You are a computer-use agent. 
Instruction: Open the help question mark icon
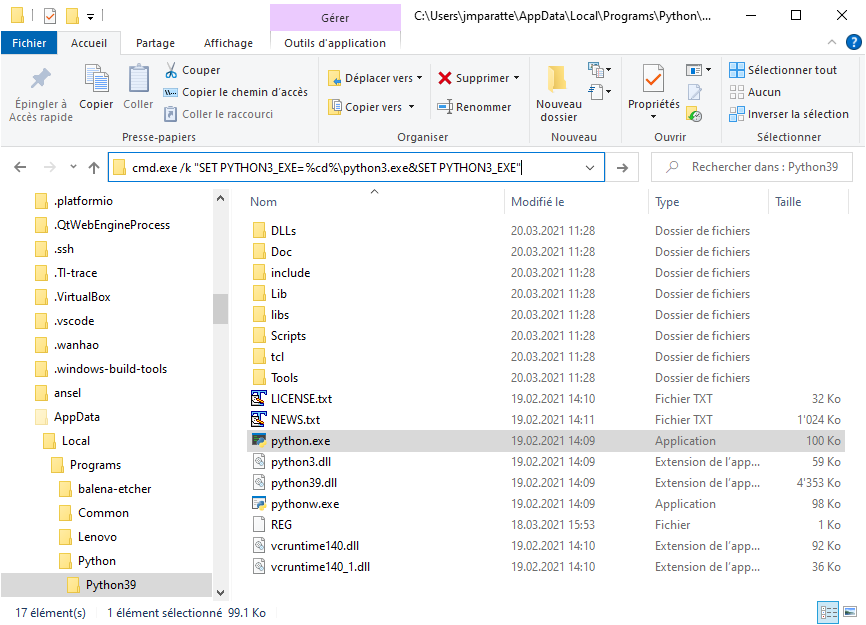point(854,43)
